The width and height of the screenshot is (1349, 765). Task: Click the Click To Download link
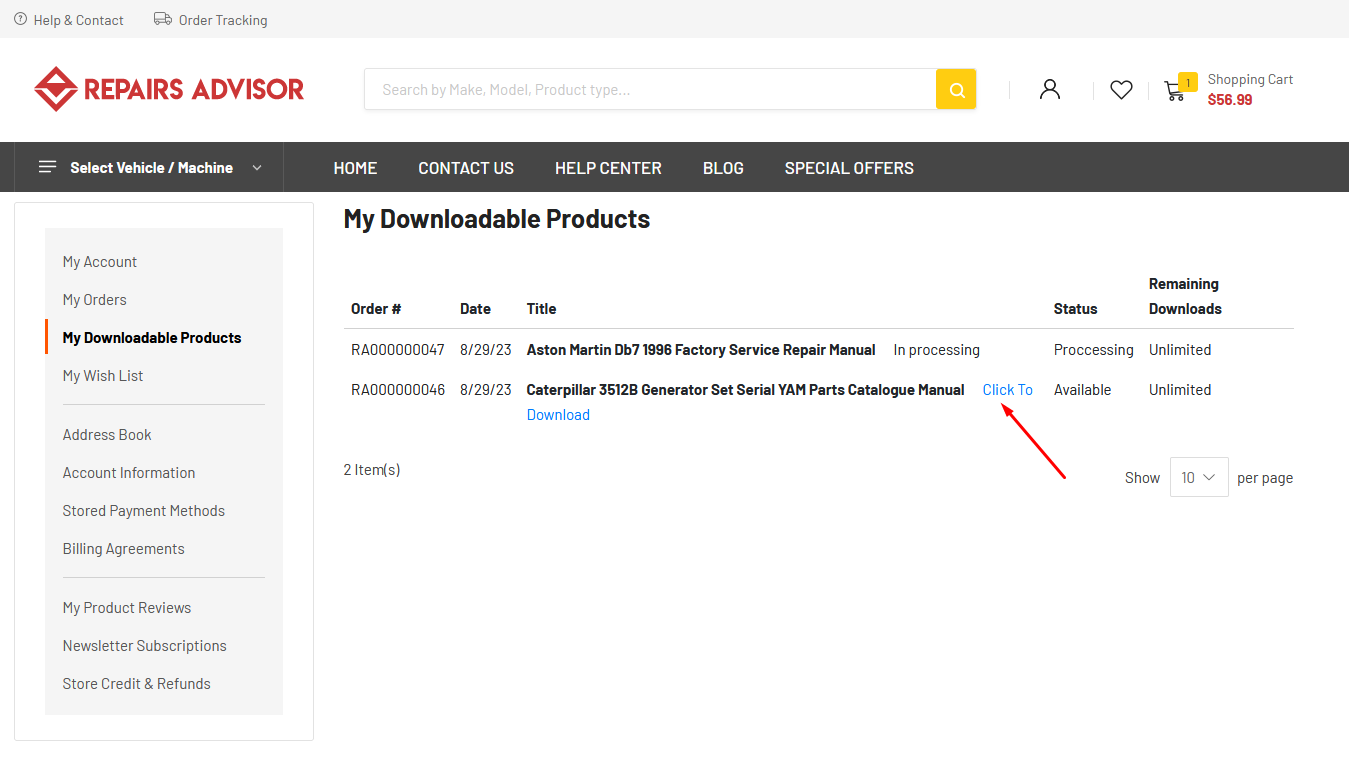point(1007,390)
